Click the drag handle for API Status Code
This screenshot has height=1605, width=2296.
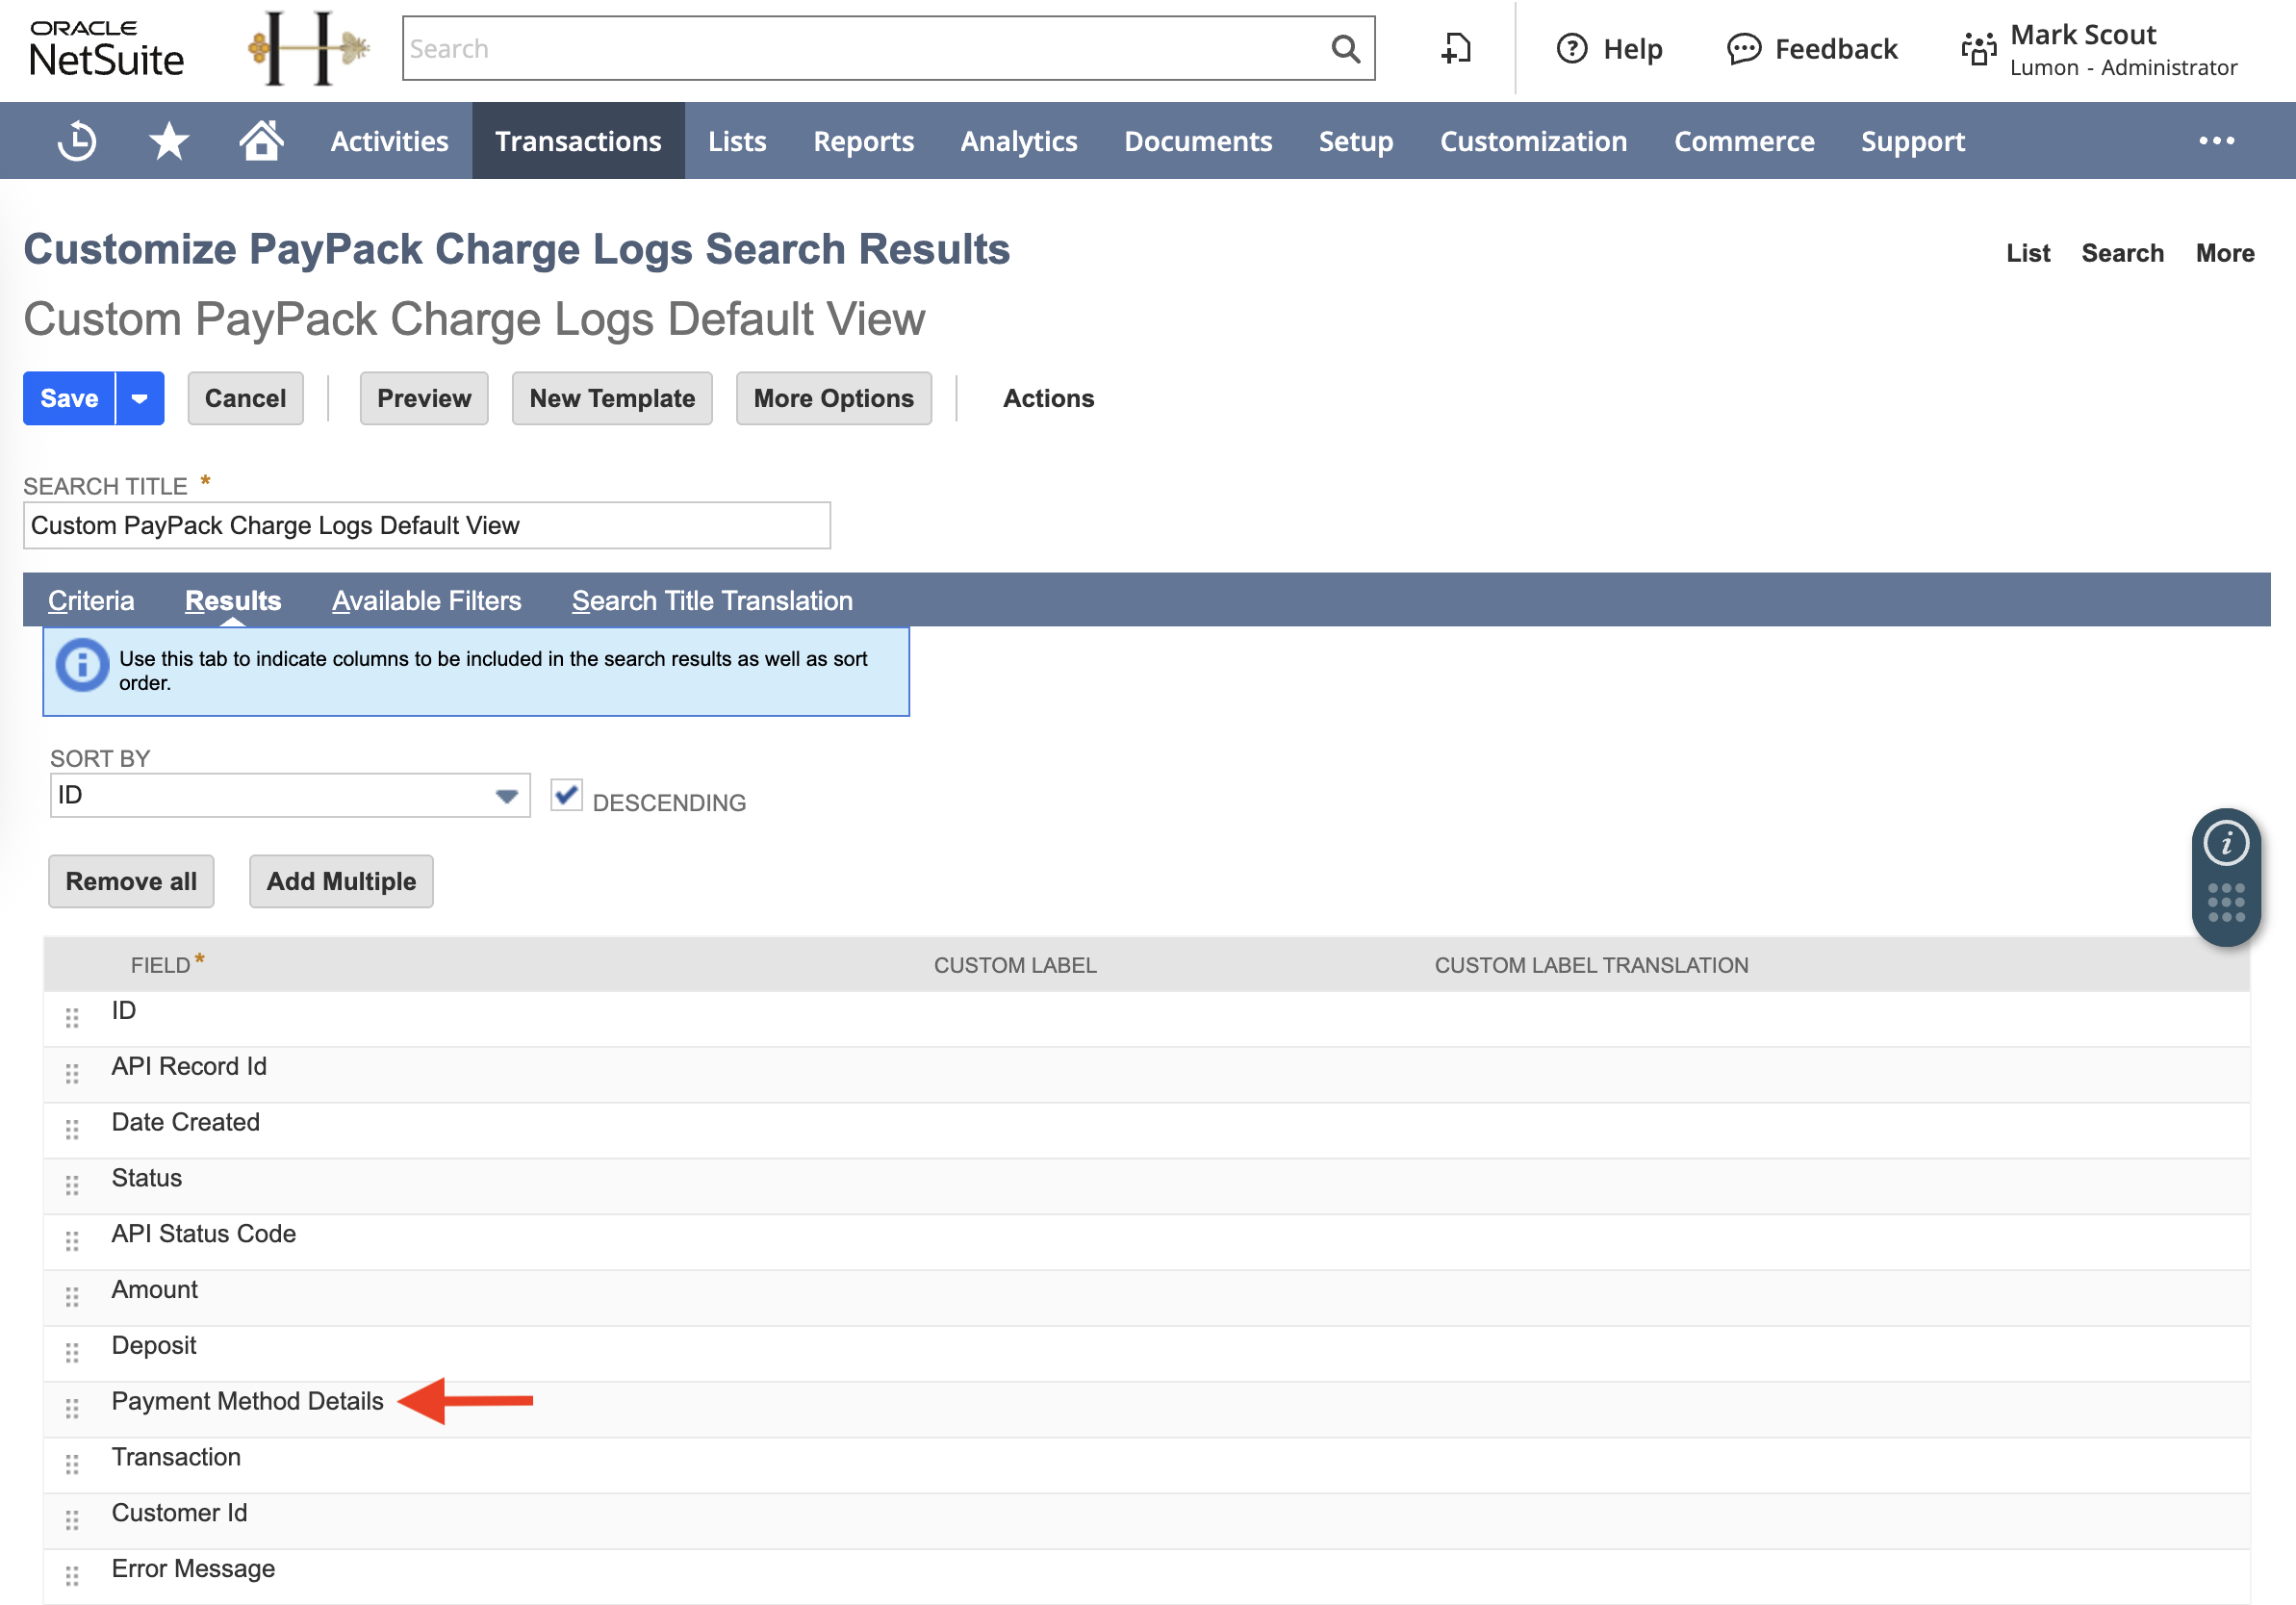pos(72,1241)
